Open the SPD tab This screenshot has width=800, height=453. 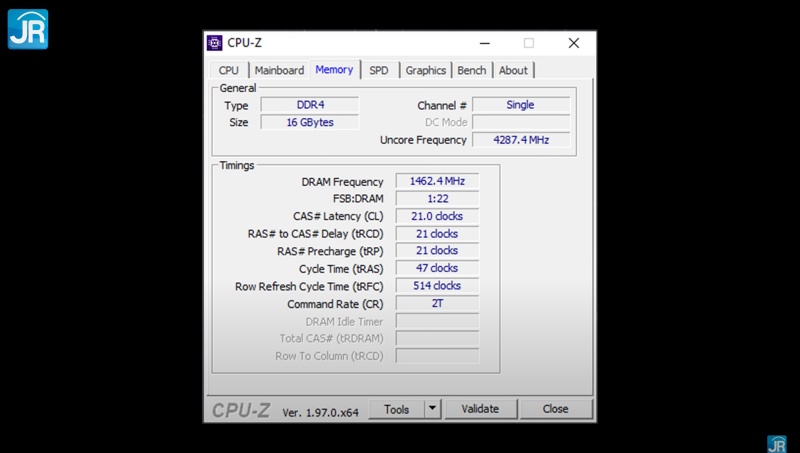(x=379, y=70)
